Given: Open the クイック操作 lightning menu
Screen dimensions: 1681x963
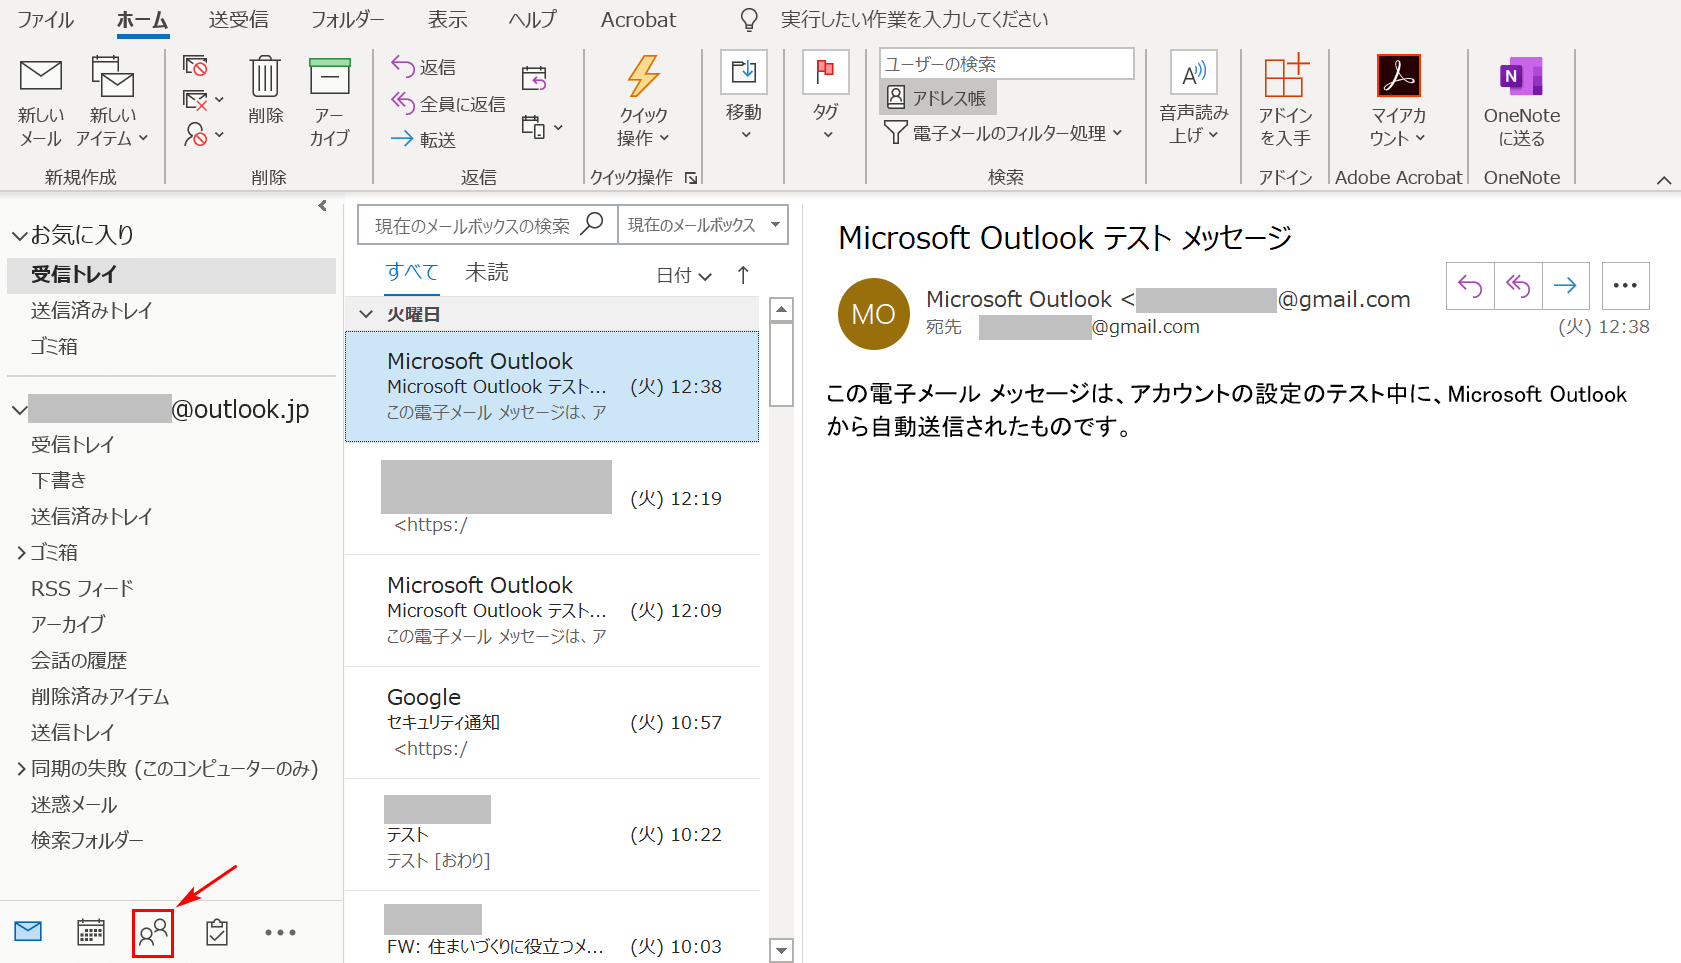Looking at the screenshot, I should click(x=643, y=102).
